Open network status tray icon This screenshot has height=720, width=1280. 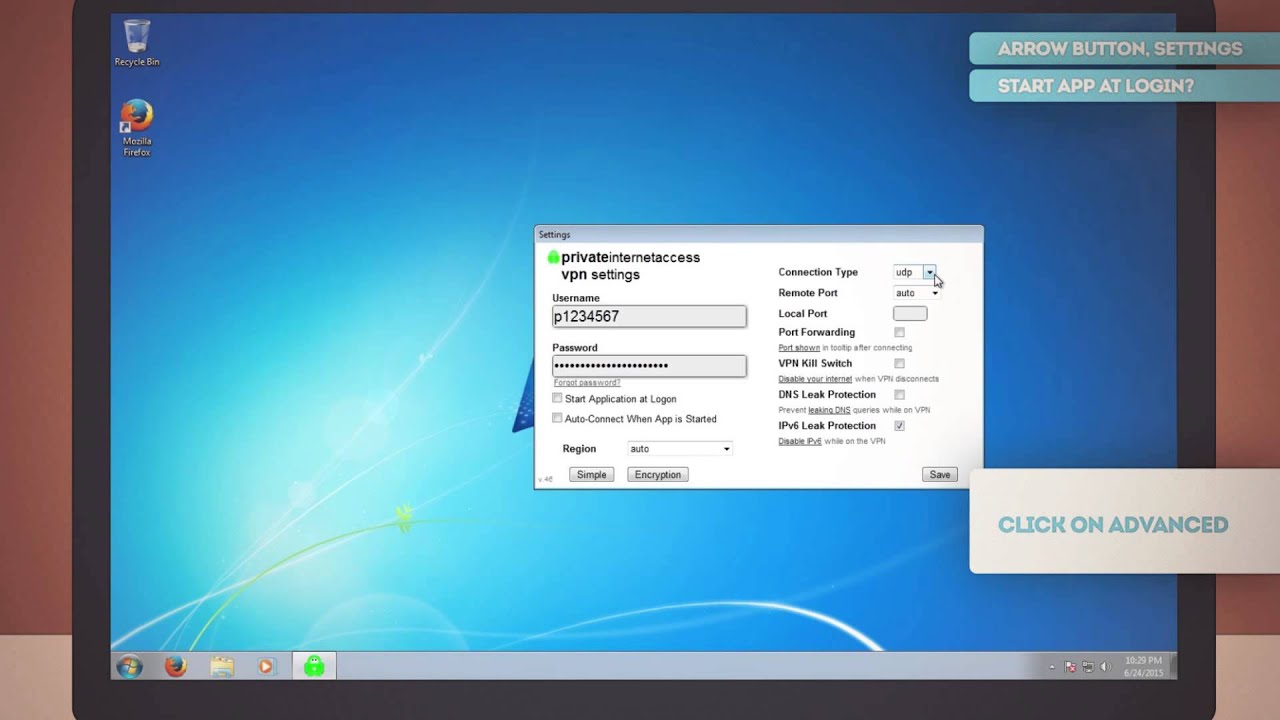(x=1088, y=667)
